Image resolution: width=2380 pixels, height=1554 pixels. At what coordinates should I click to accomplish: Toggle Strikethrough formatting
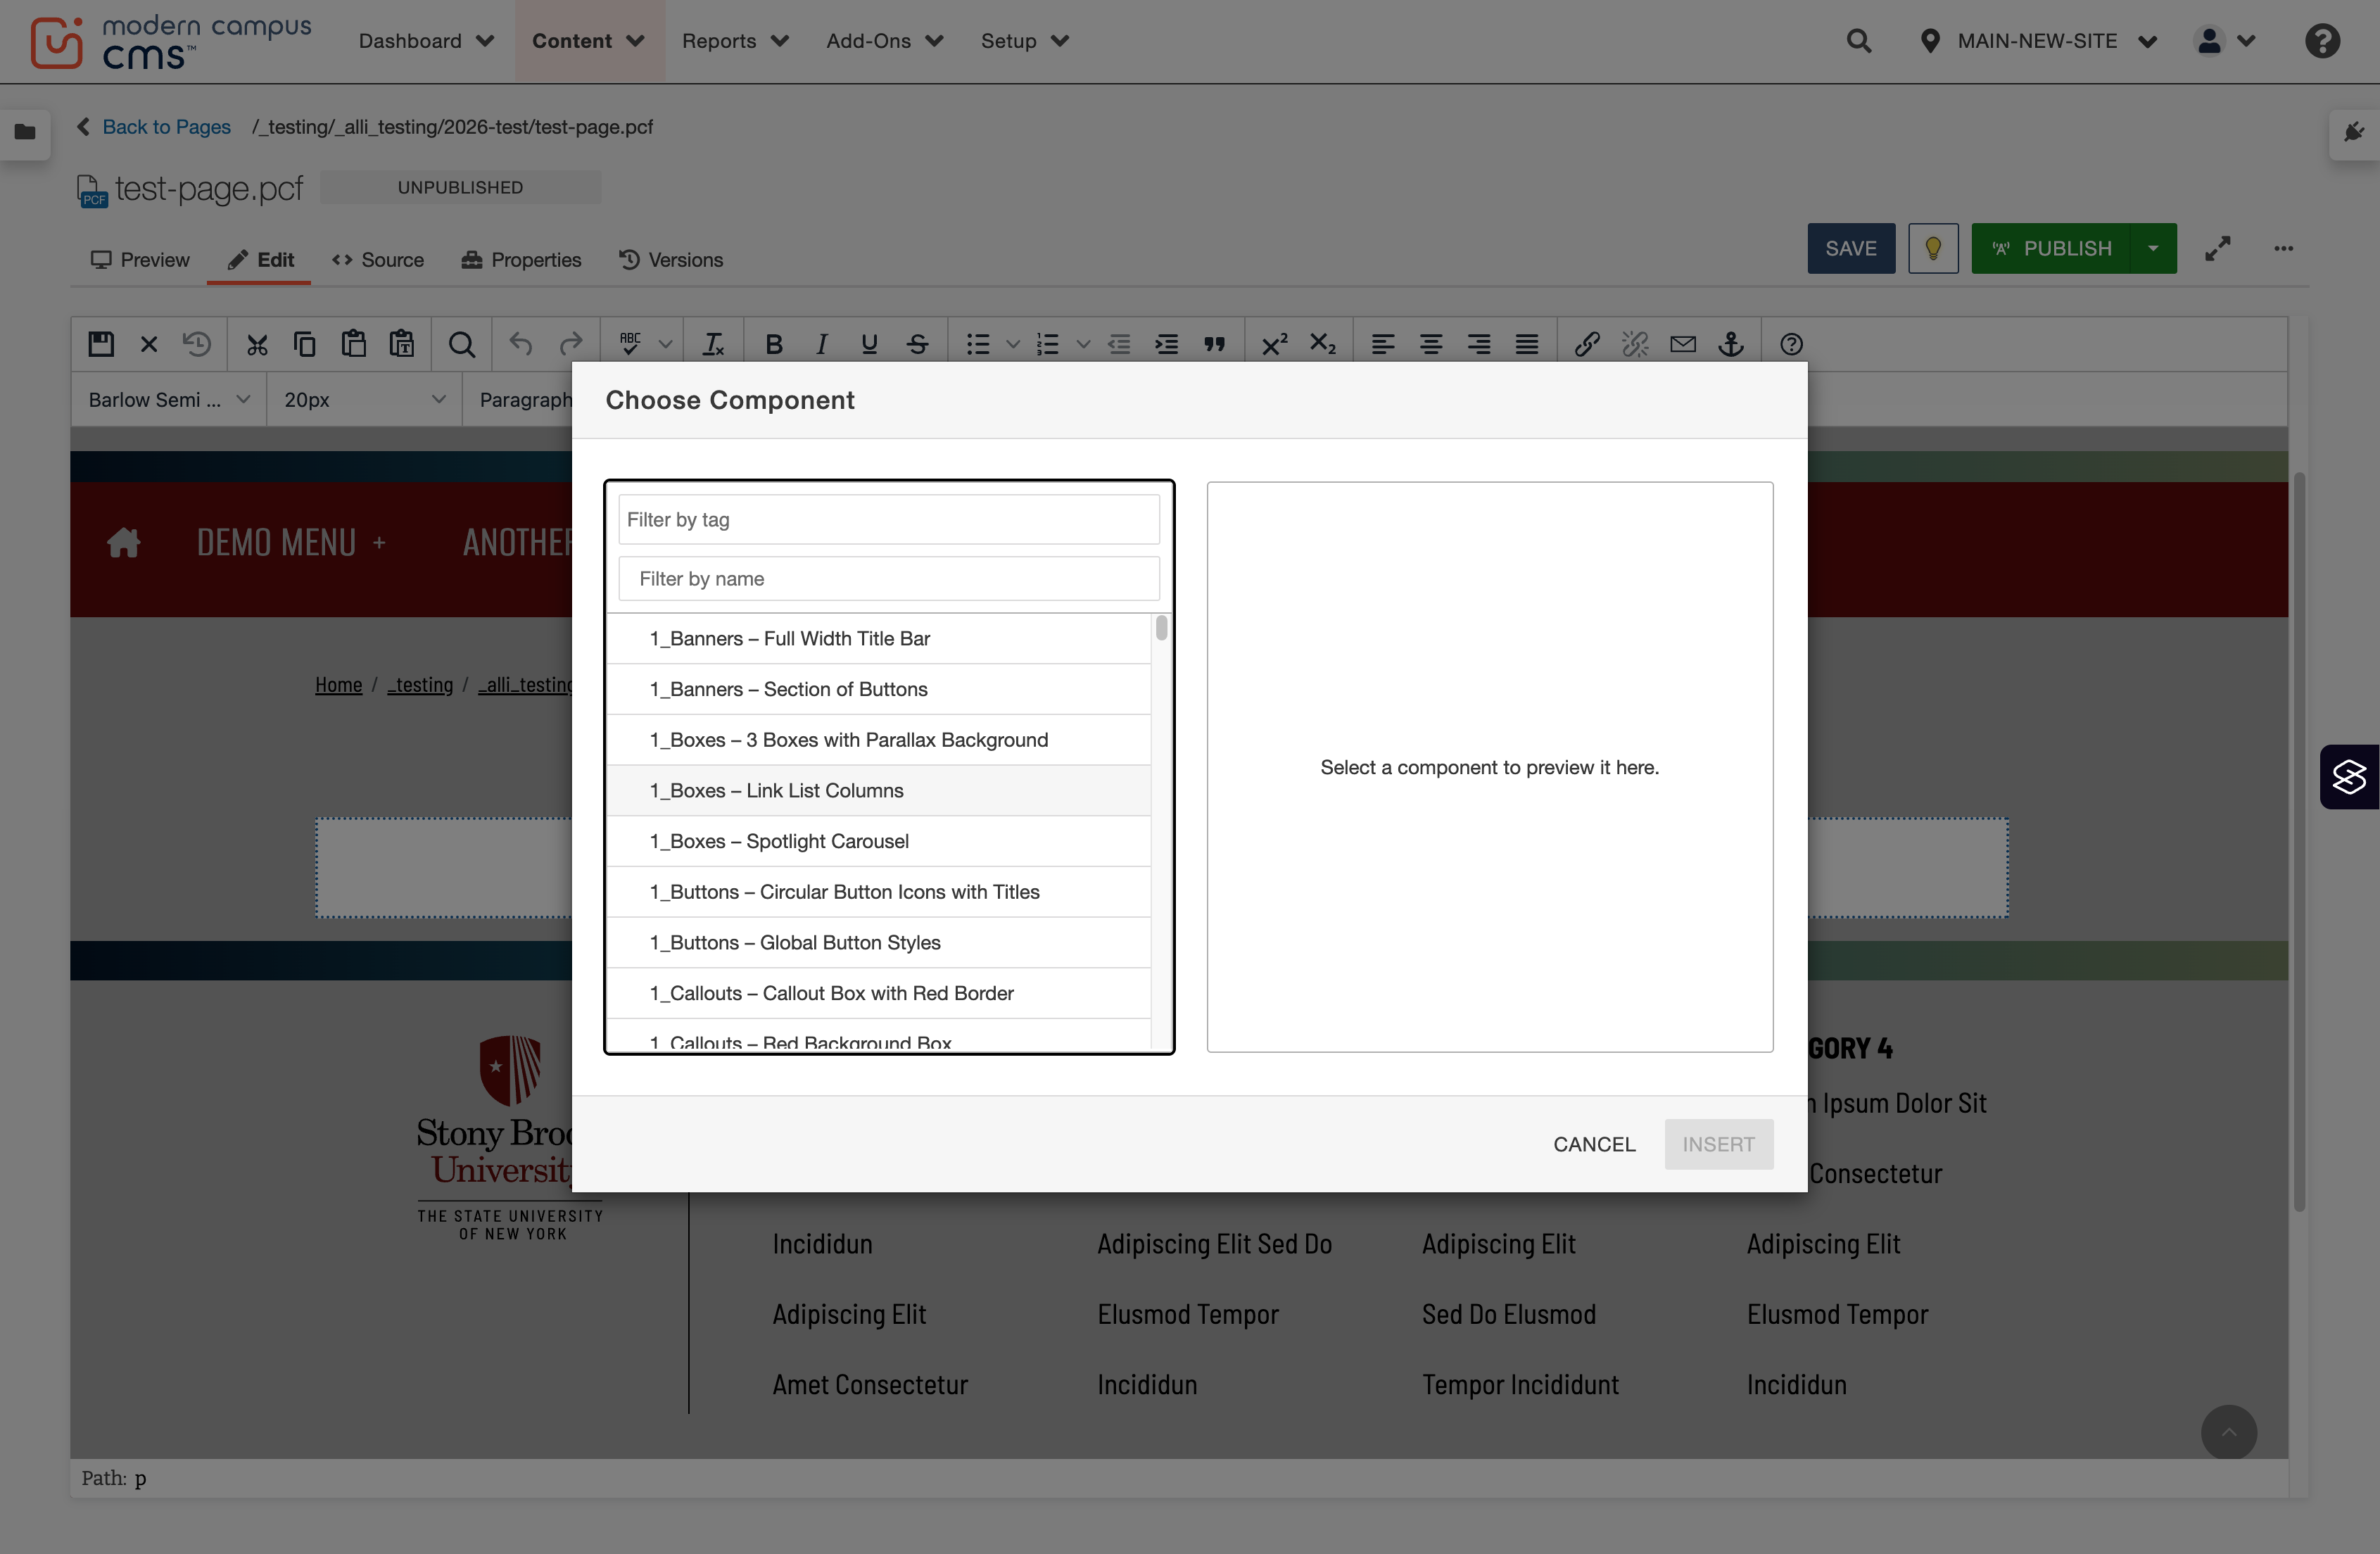pos(917,344)
